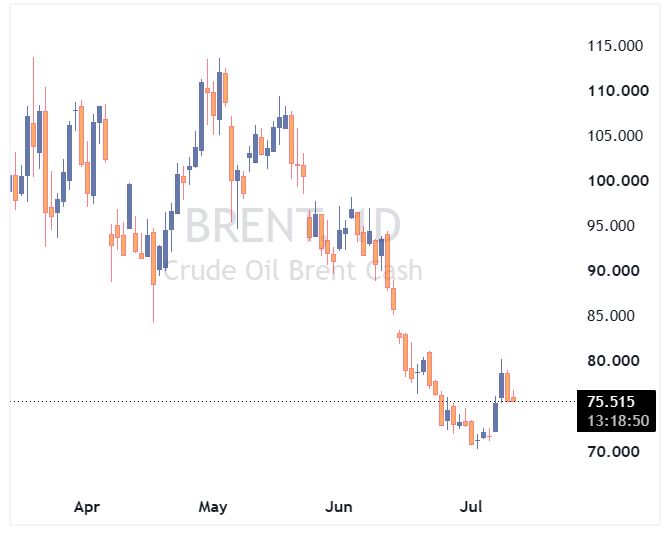Click the current price 75.515 tag
The height and width of the screenshot is (538, 670).
(611, 402)
